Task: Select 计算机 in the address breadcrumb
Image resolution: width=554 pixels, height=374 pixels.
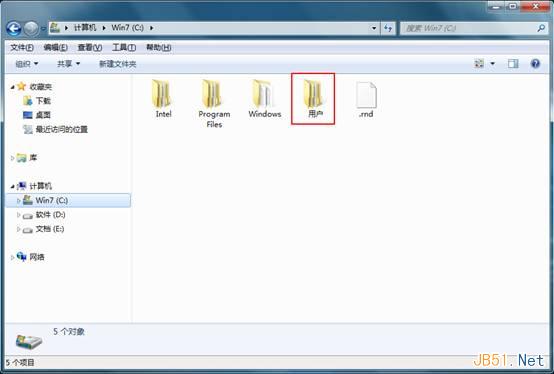Action: [85, 28]
